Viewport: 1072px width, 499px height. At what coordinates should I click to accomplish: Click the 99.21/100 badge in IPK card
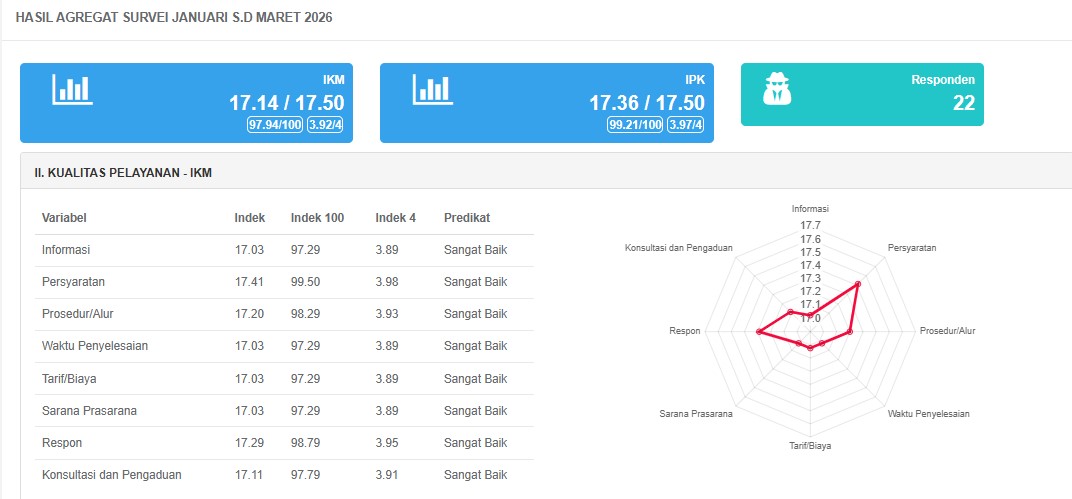pos(635,125)
